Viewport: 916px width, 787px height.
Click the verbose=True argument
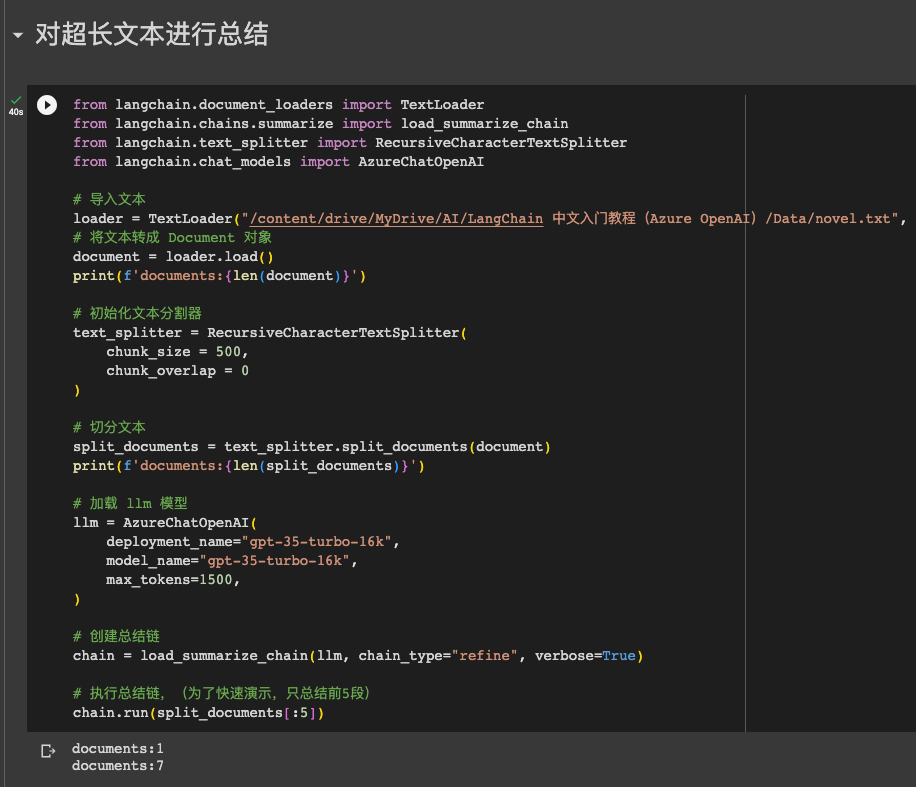tap(585, 656)
